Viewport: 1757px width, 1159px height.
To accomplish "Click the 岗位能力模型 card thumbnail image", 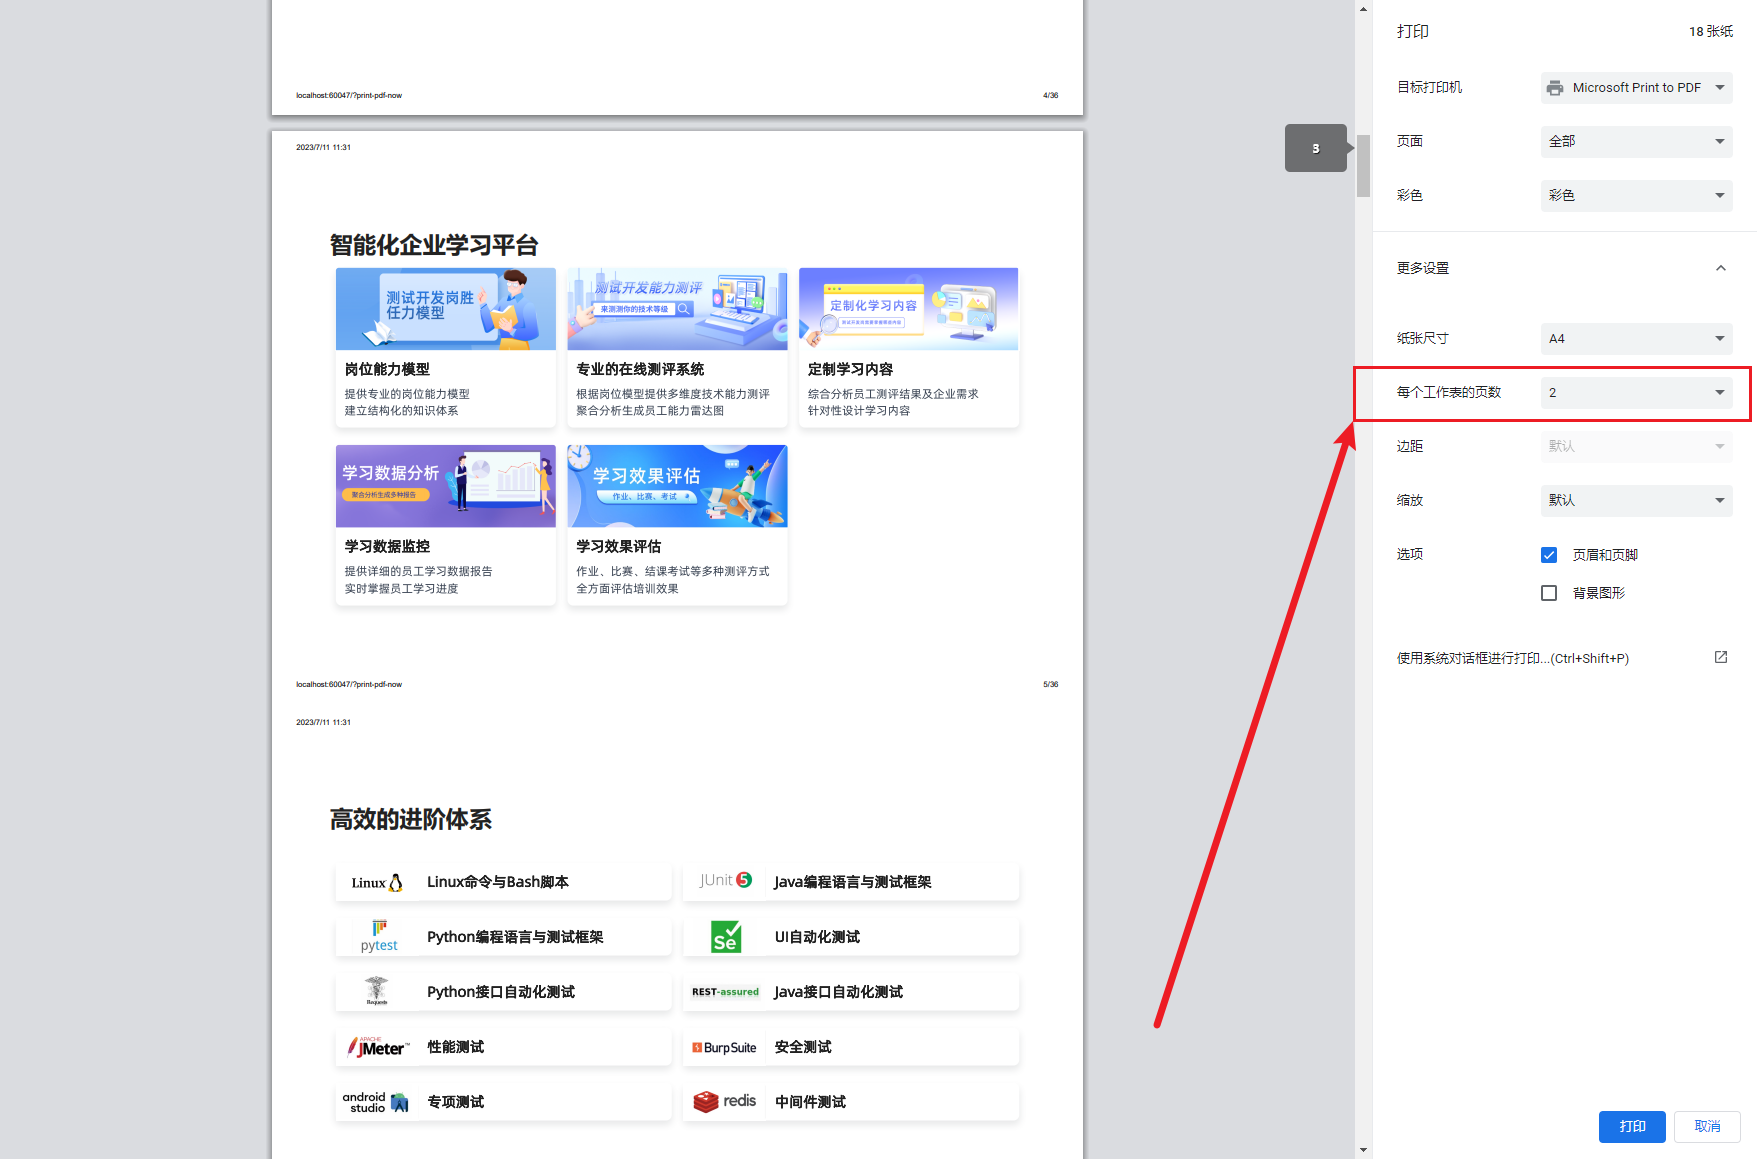I will (x=445, y=309).
